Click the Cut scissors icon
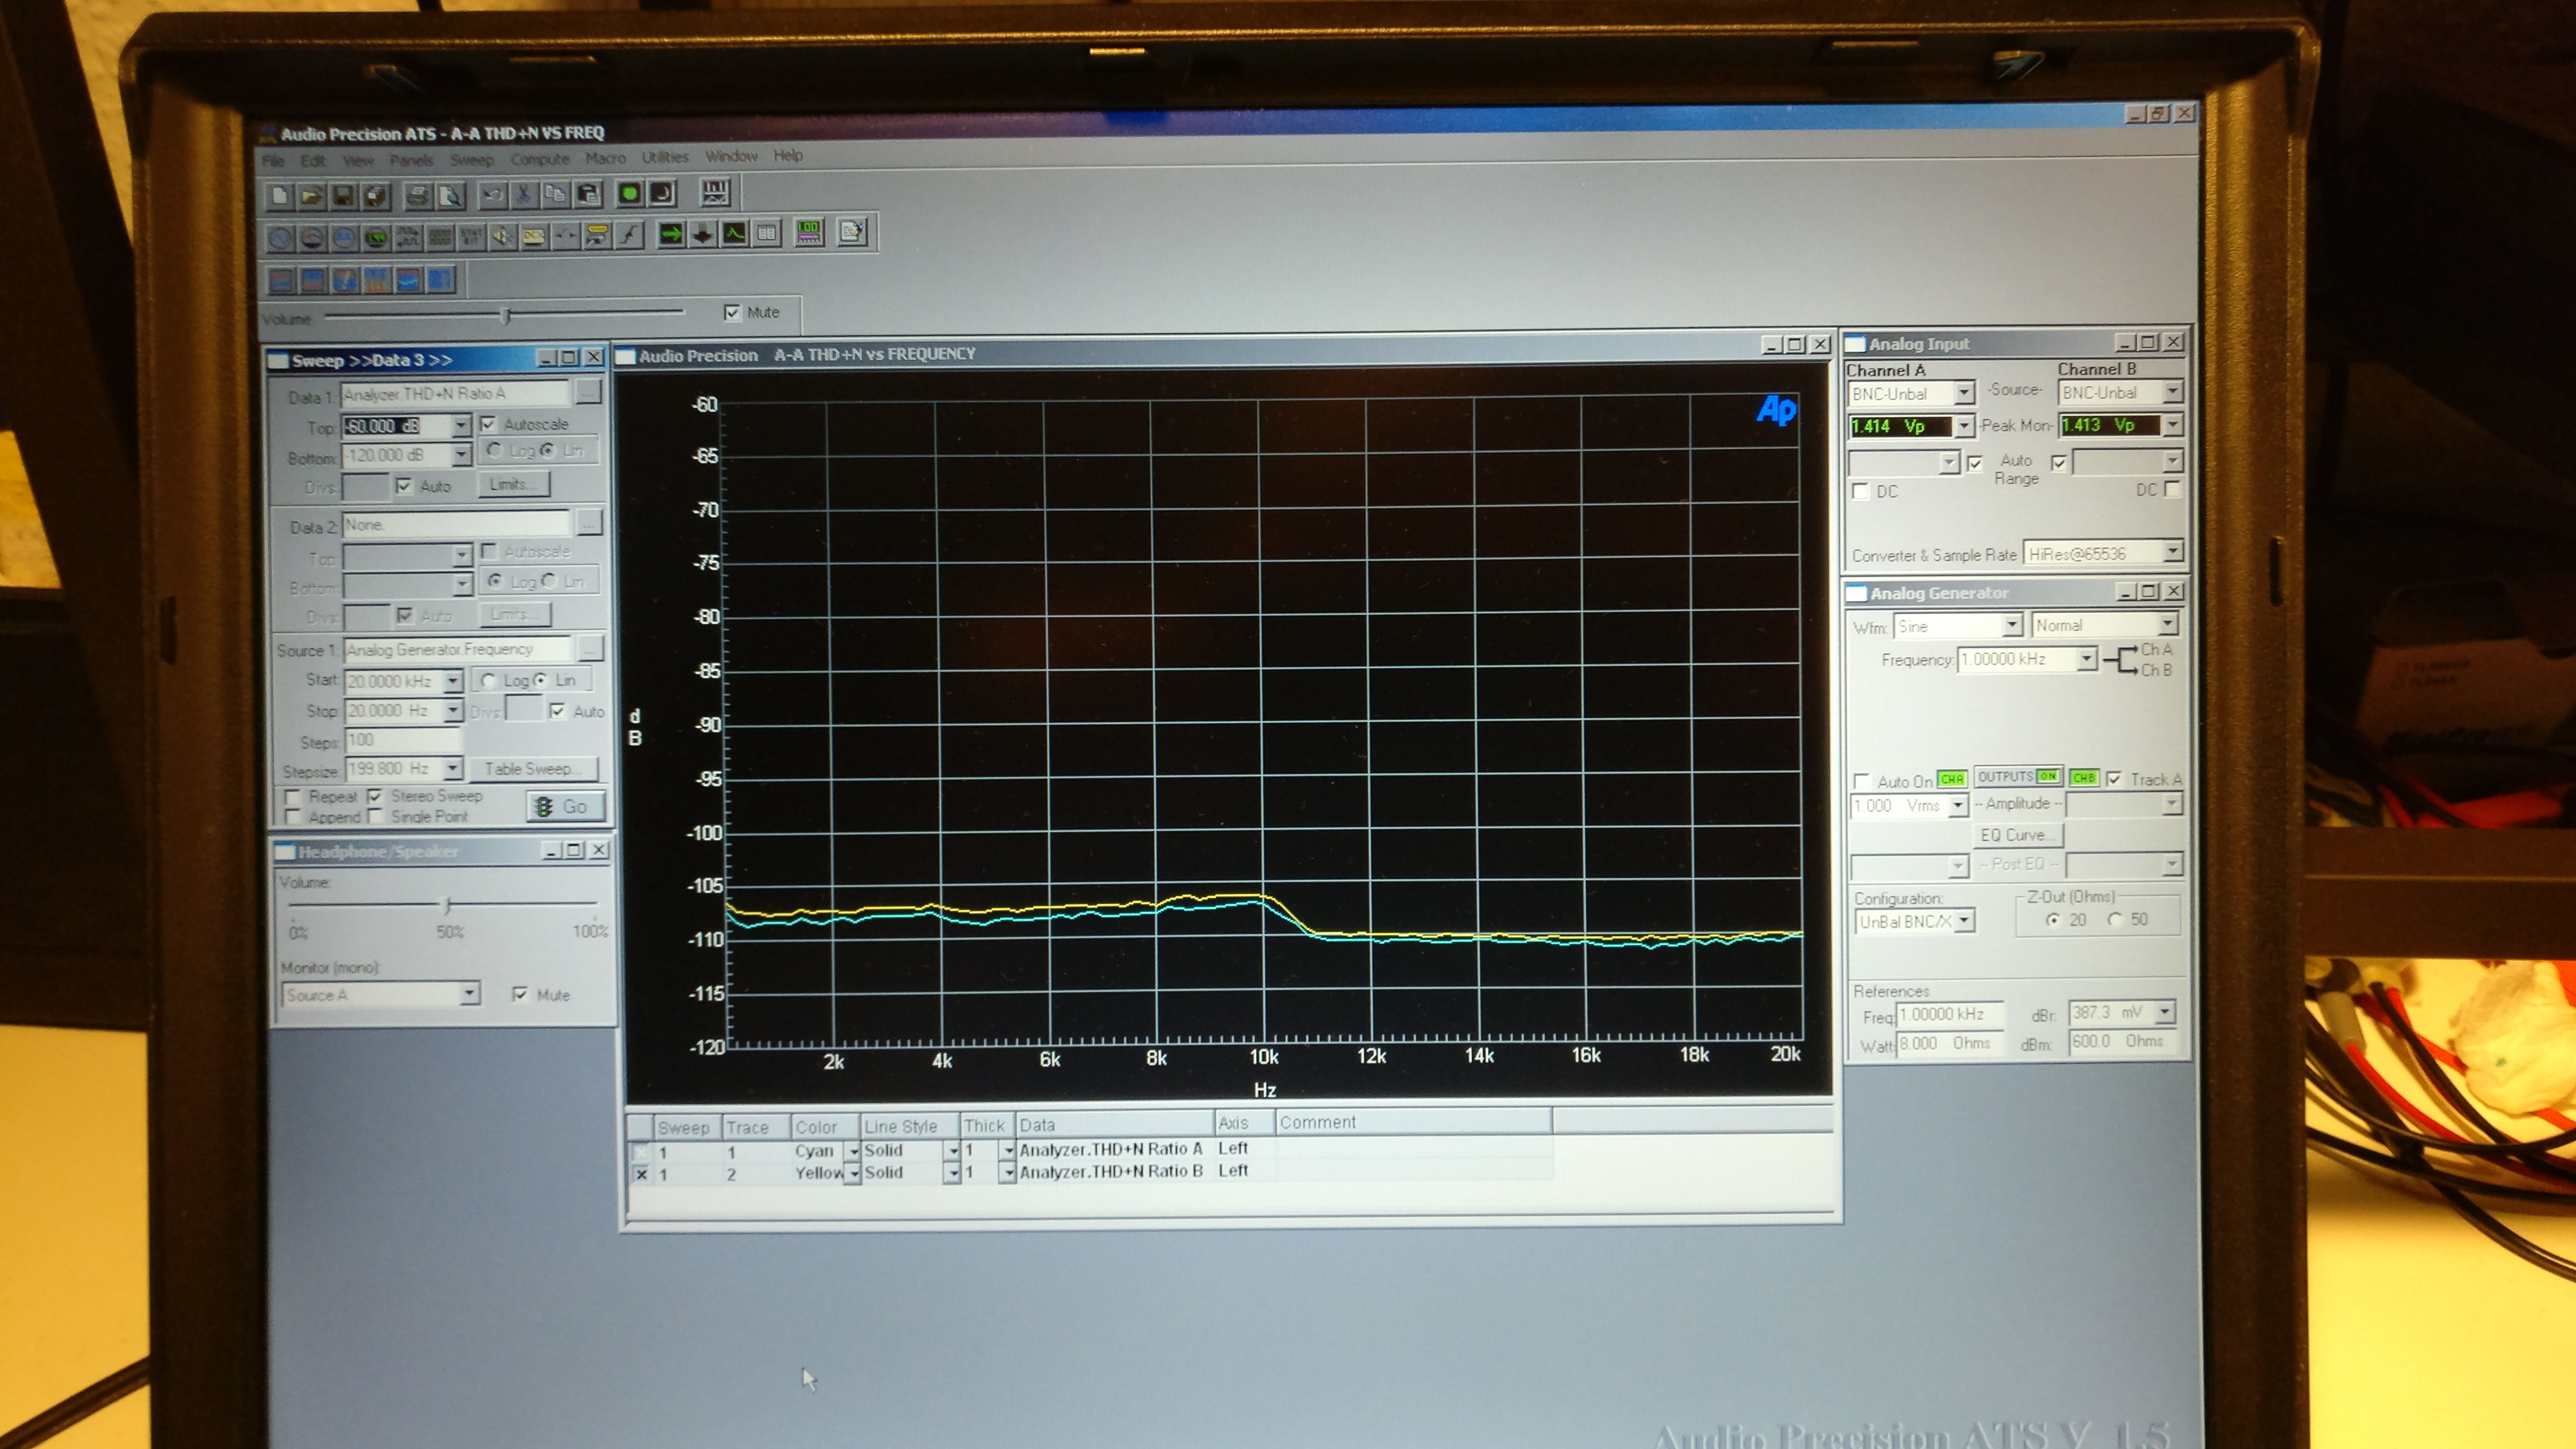This screenshot has height=1449, width=2576. (524, 194)
